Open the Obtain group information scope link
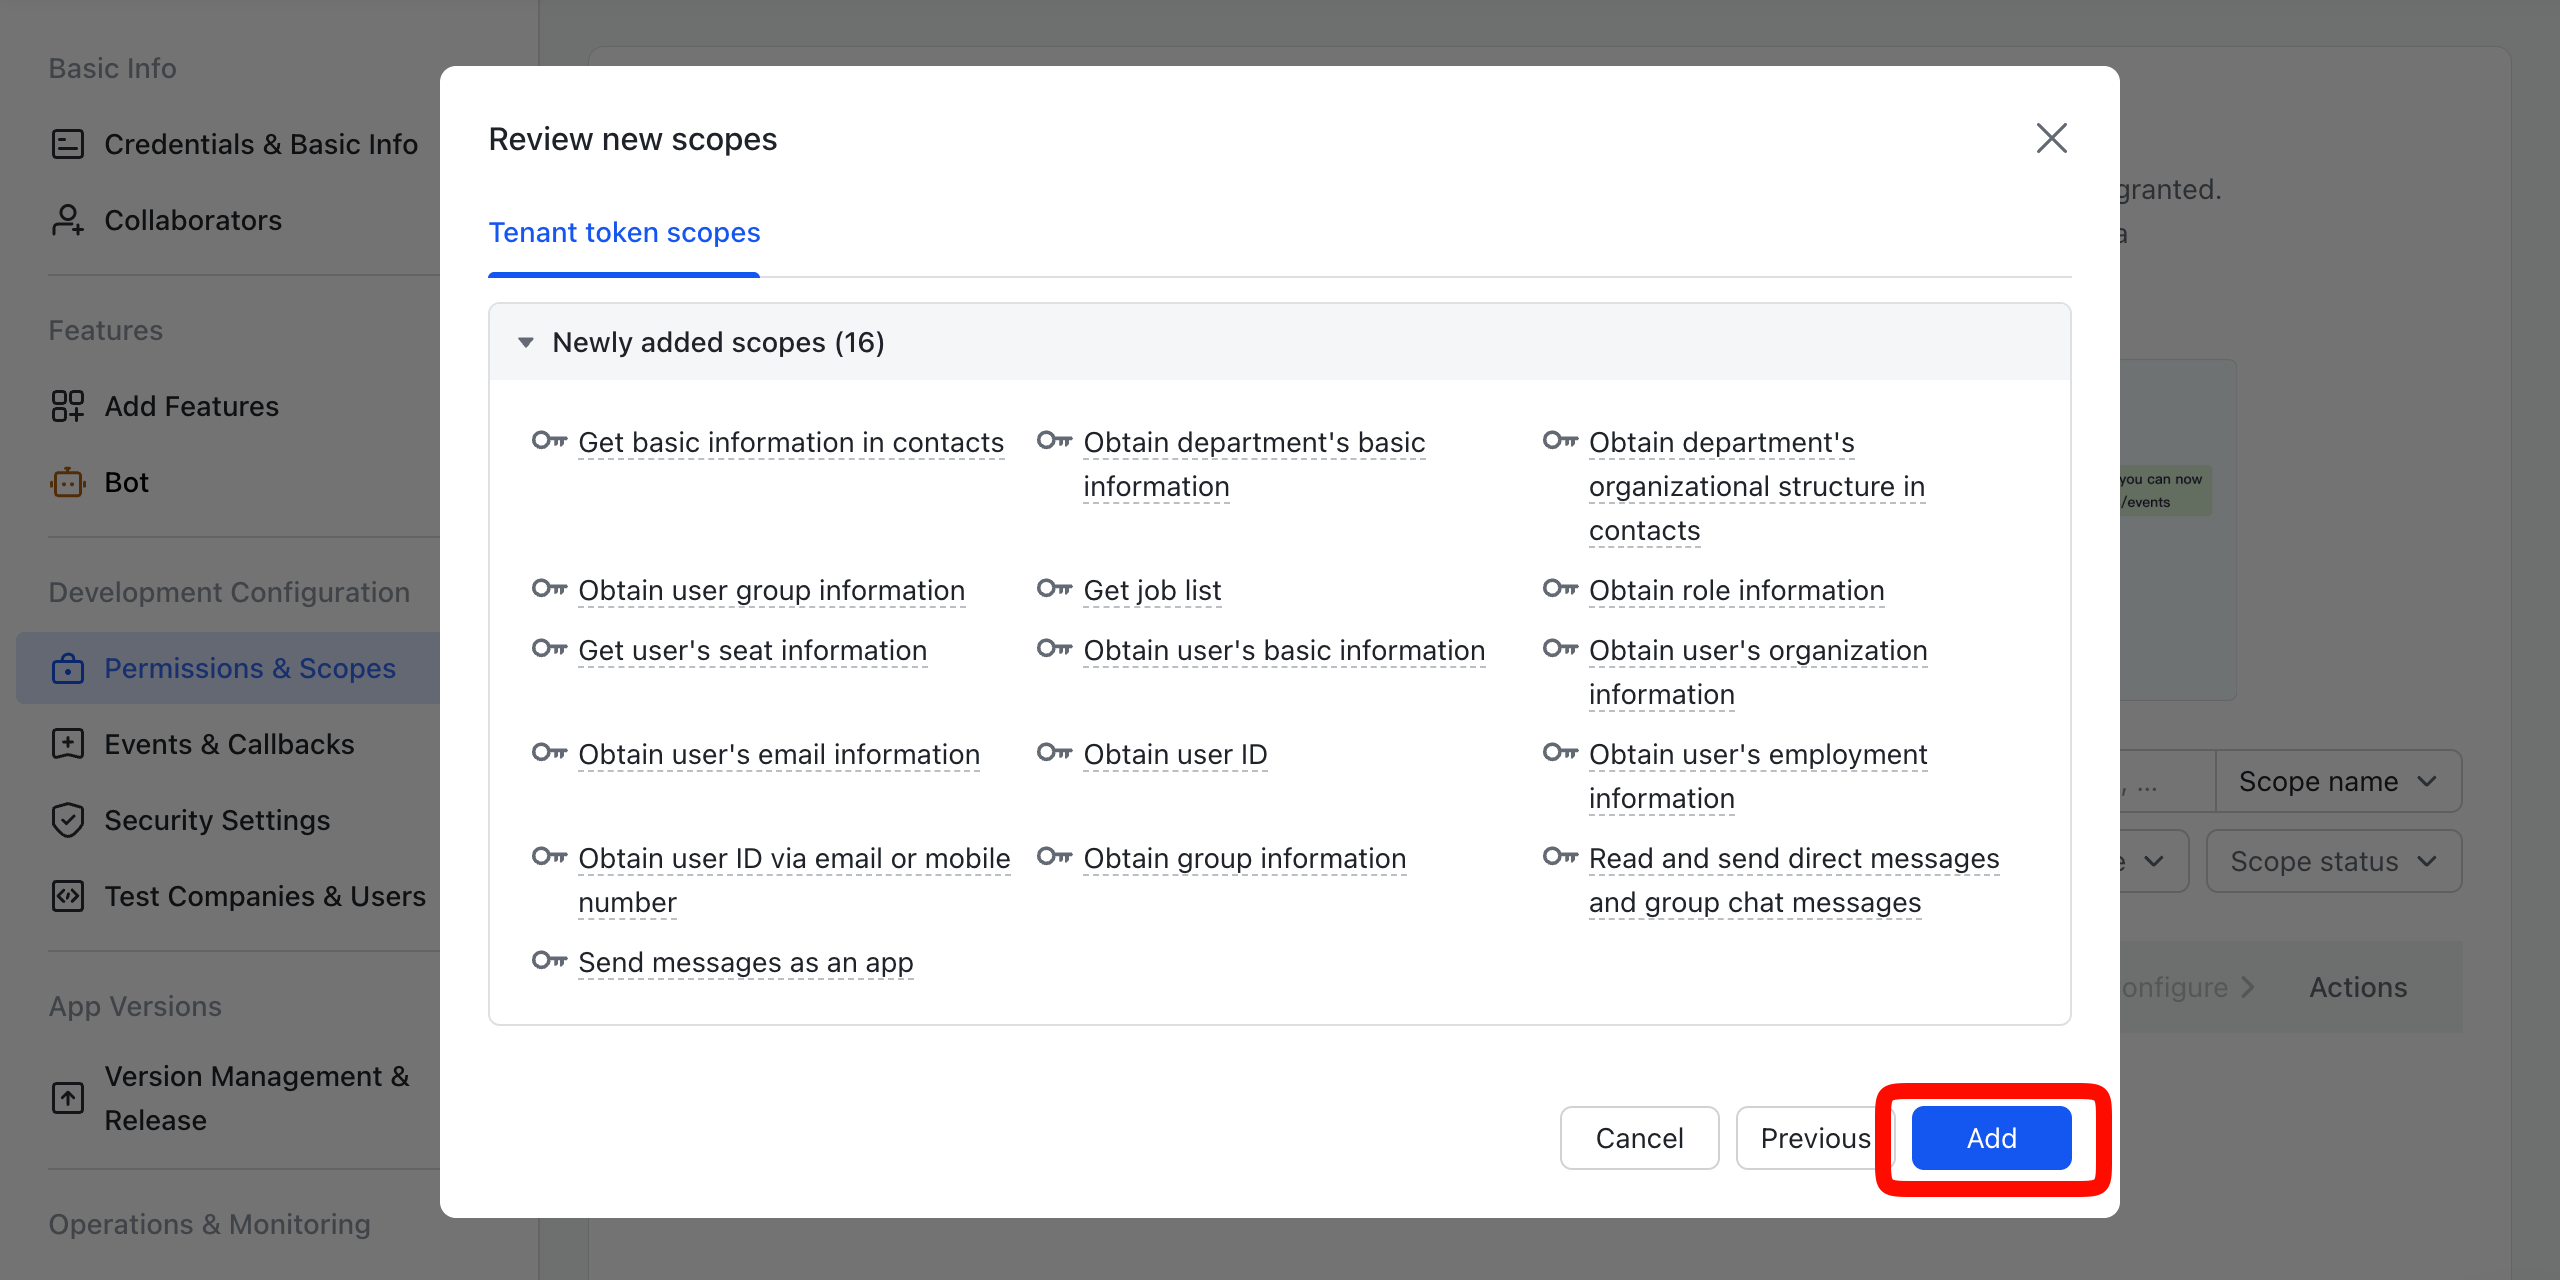The image size is (2560, 1280). tap(1244, 858)
